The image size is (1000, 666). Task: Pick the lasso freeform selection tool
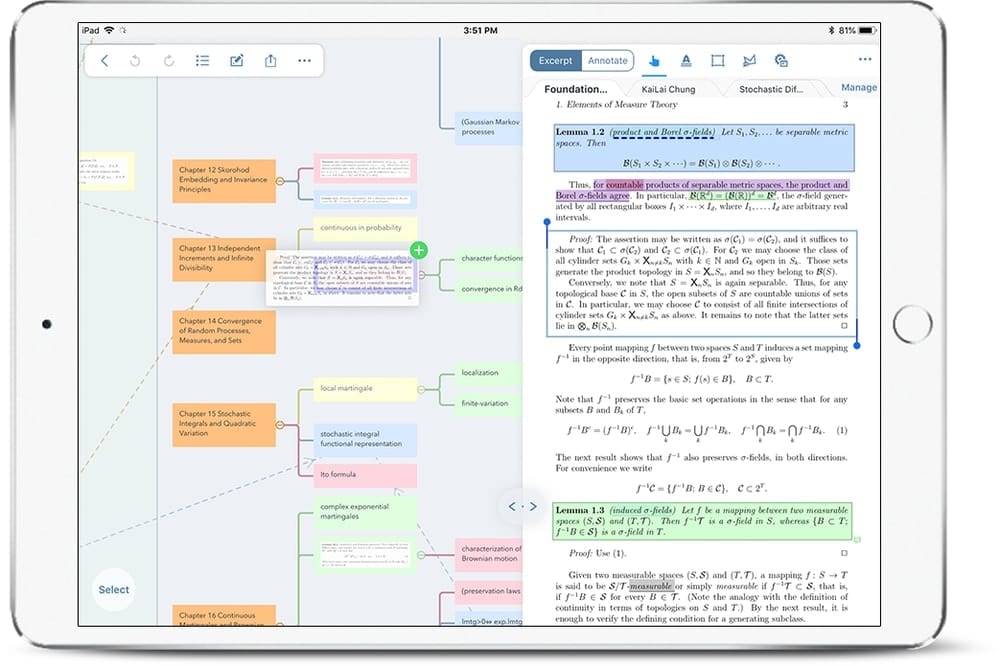click(749, 61)
